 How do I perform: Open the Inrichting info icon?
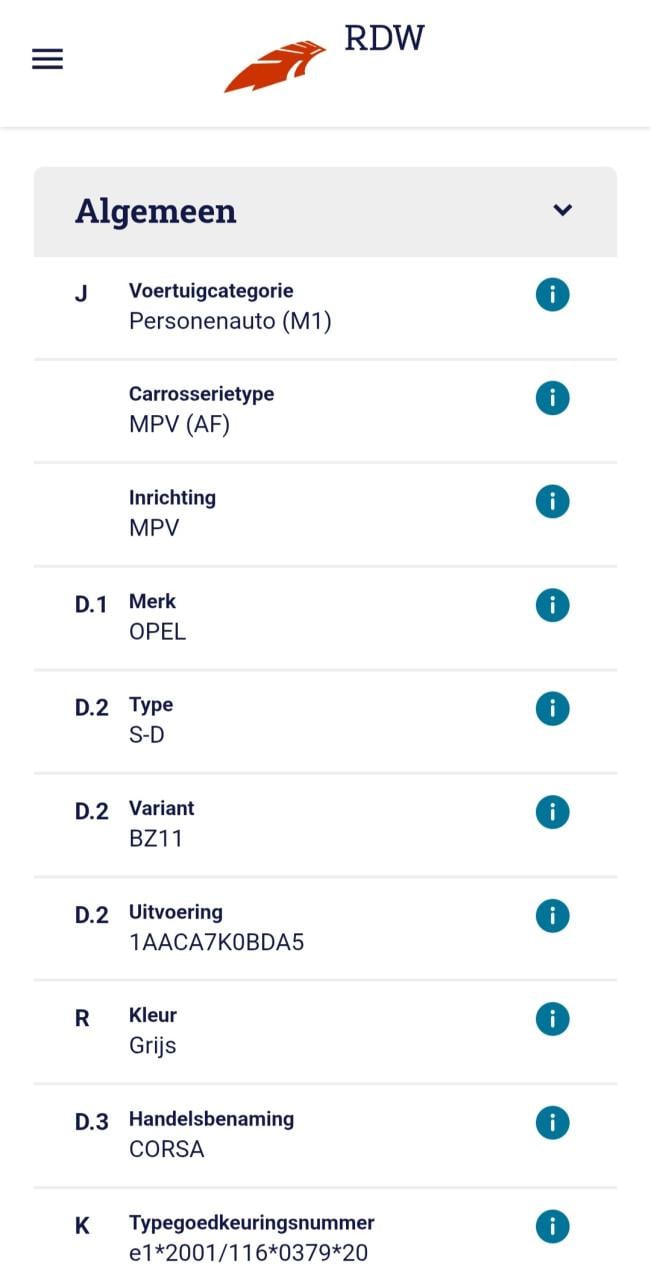[x=552, y=501]
